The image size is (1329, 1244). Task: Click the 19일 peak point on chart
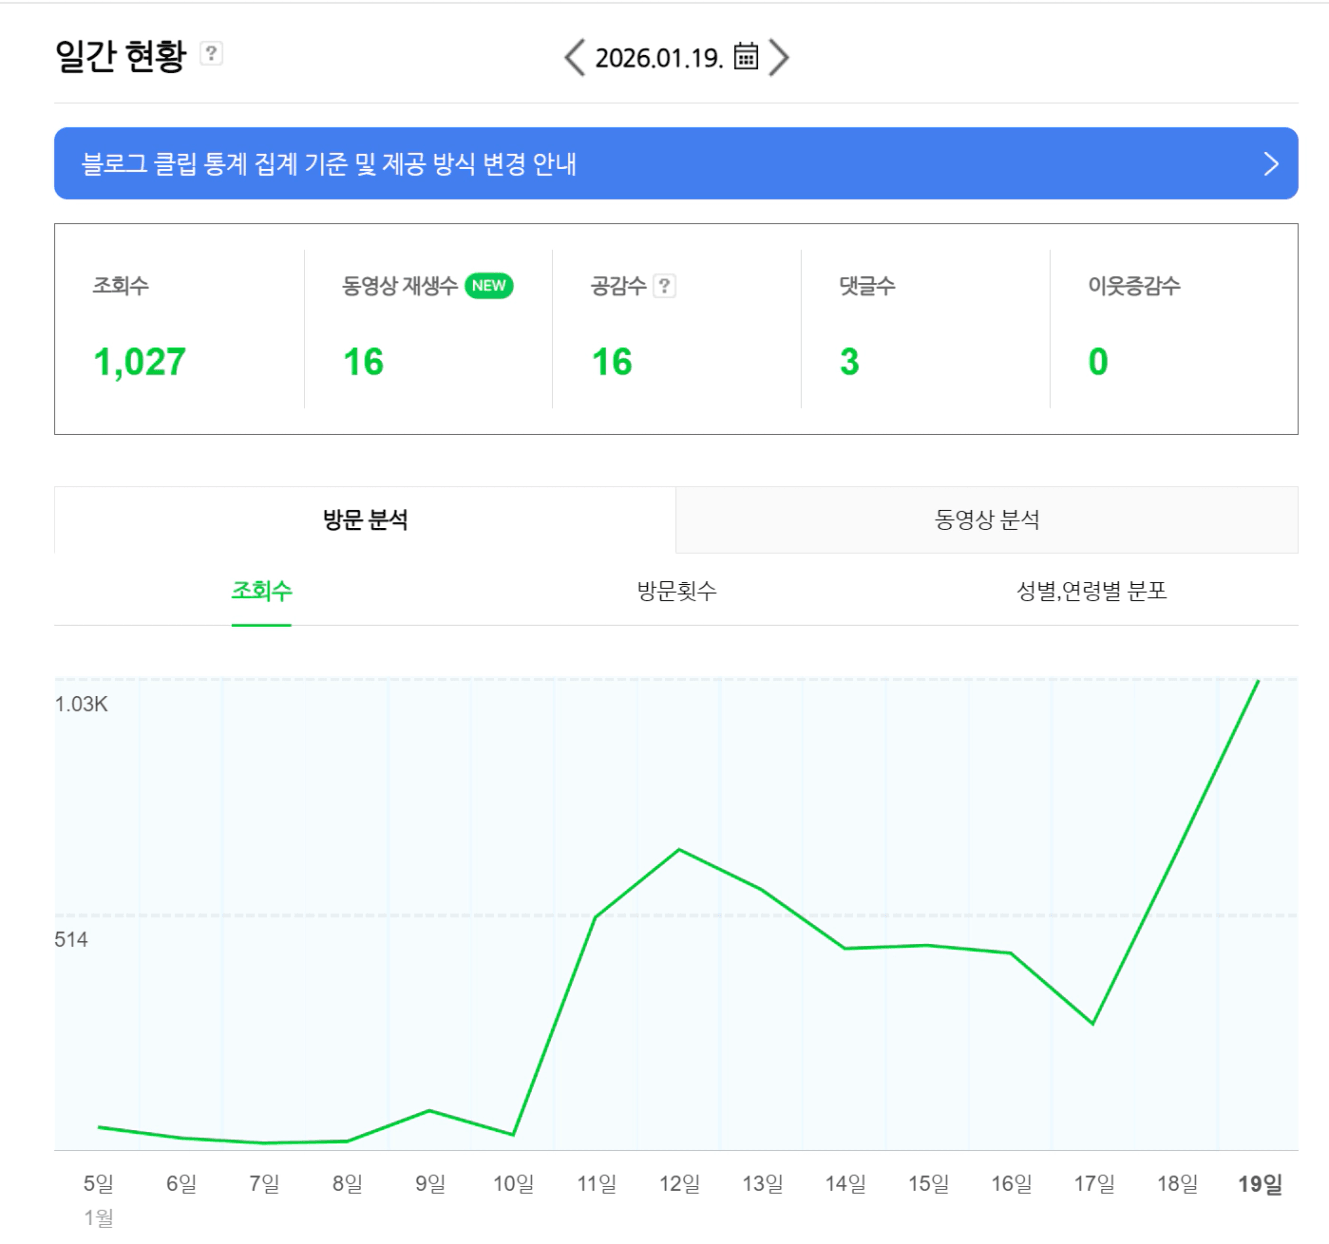(x=1258, y=681)
